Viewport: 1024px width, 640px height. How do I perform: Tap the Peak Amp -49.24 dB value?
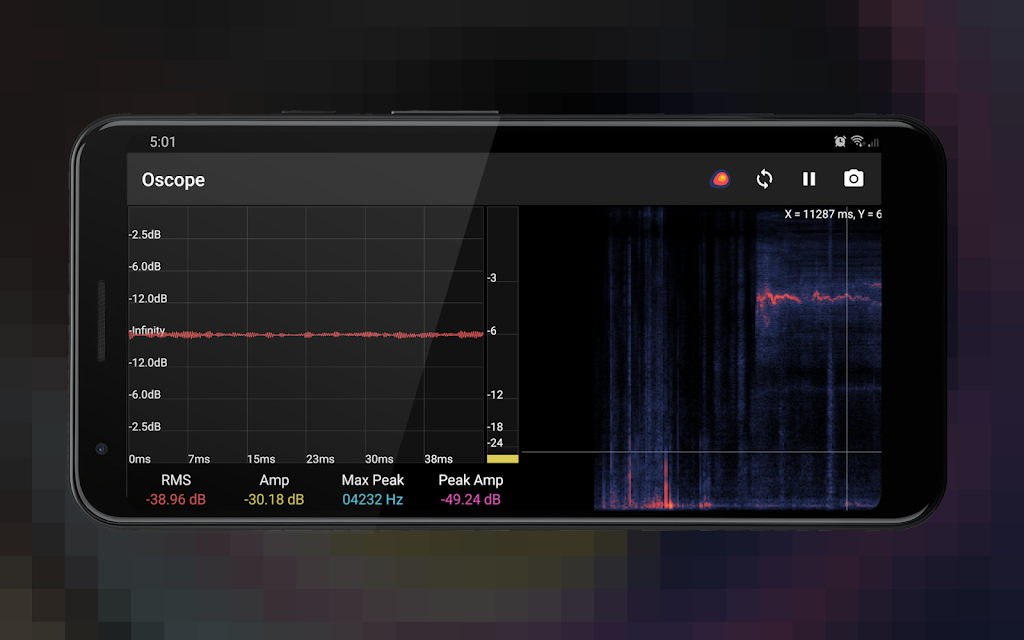[x=470, y=500]
